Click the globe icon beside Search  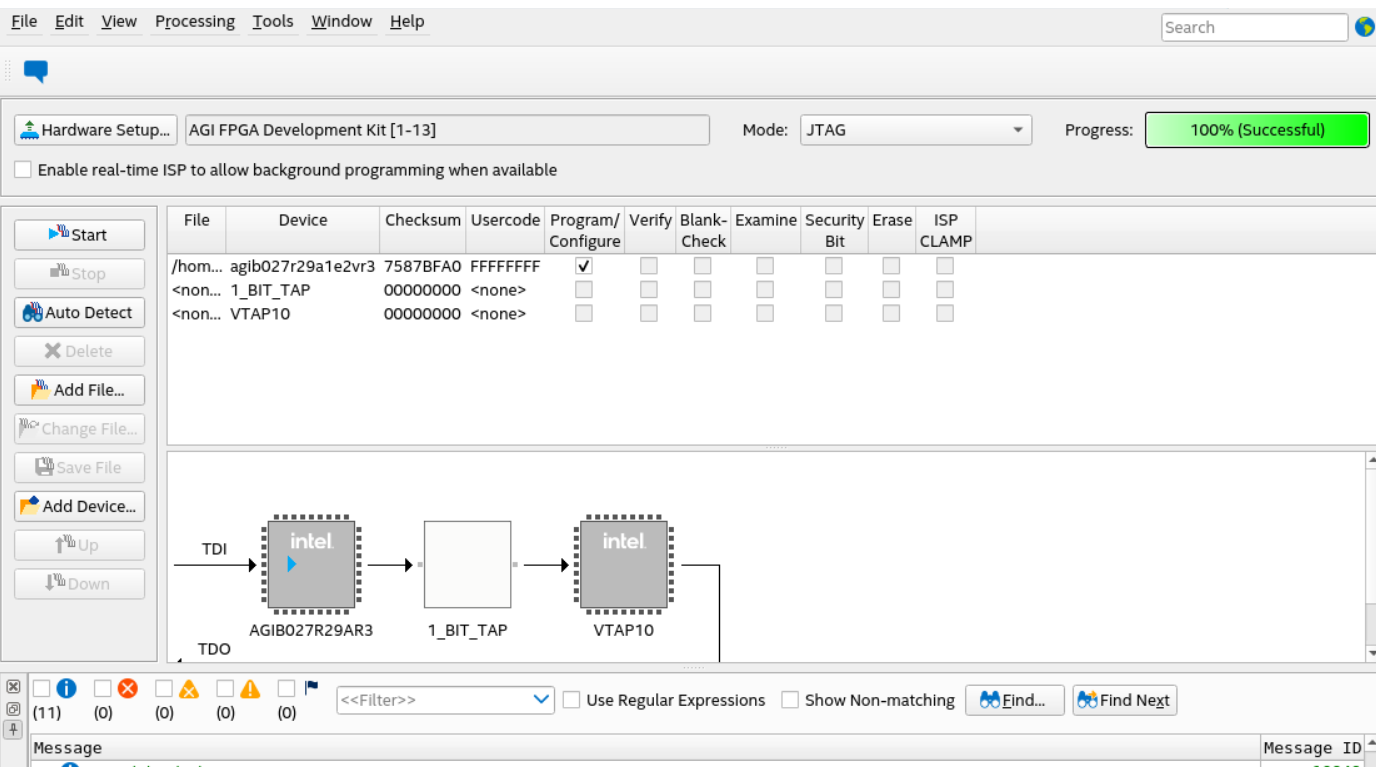[1364, 27]
